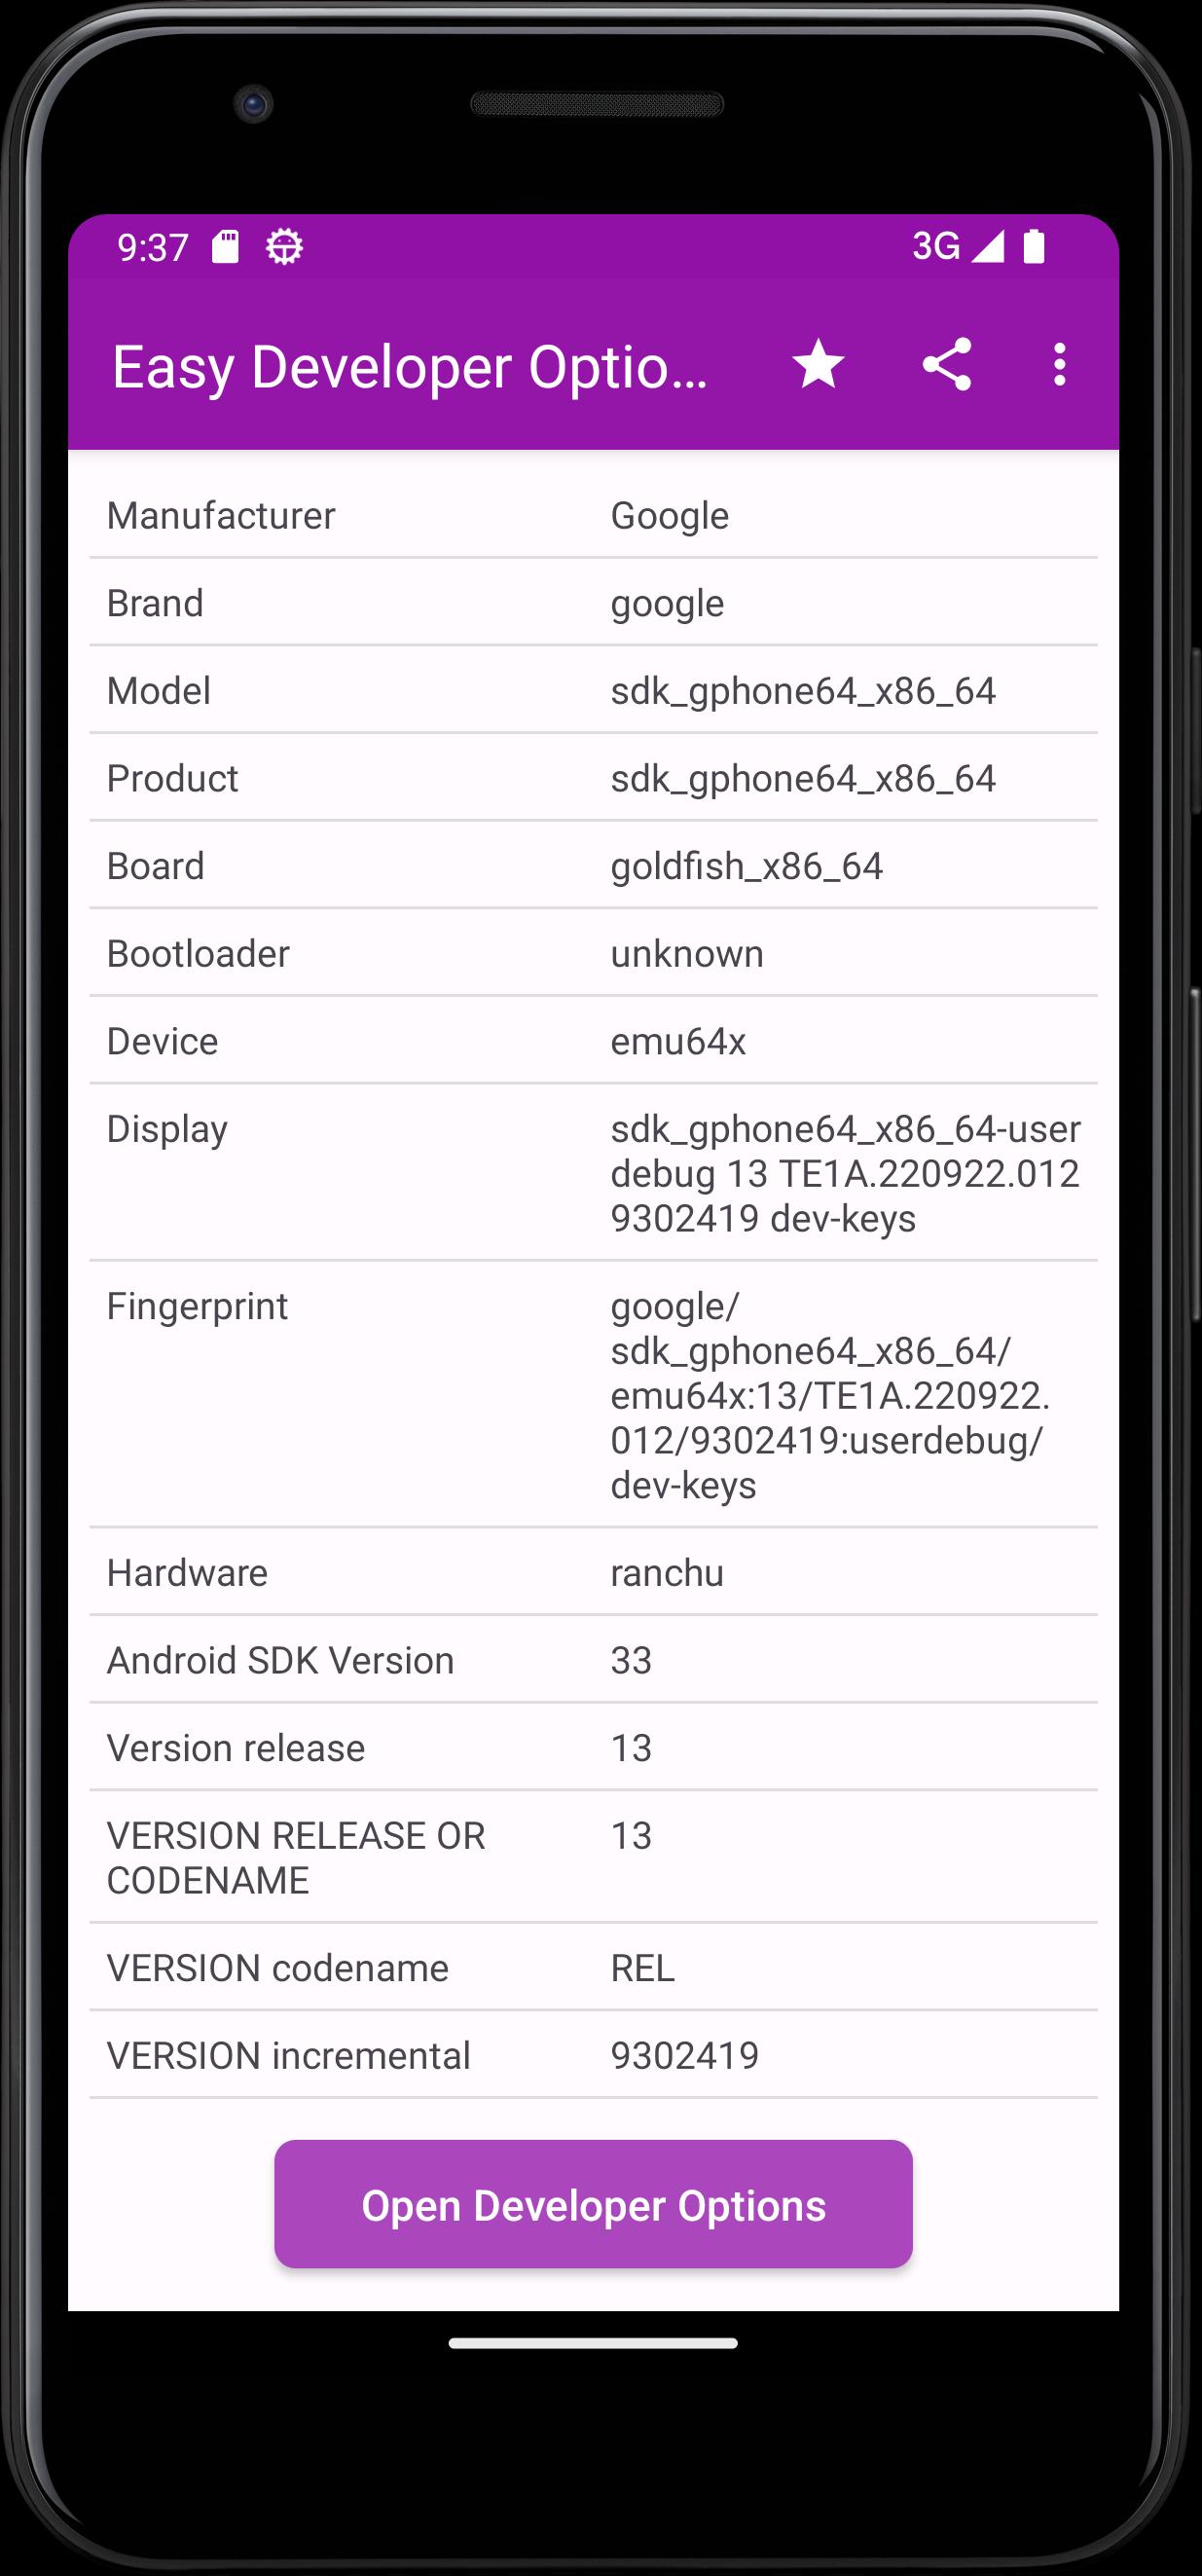Open the share icon in toolbar
The height and width of the screenshot is (2576, 1202).
pos(947,364)
